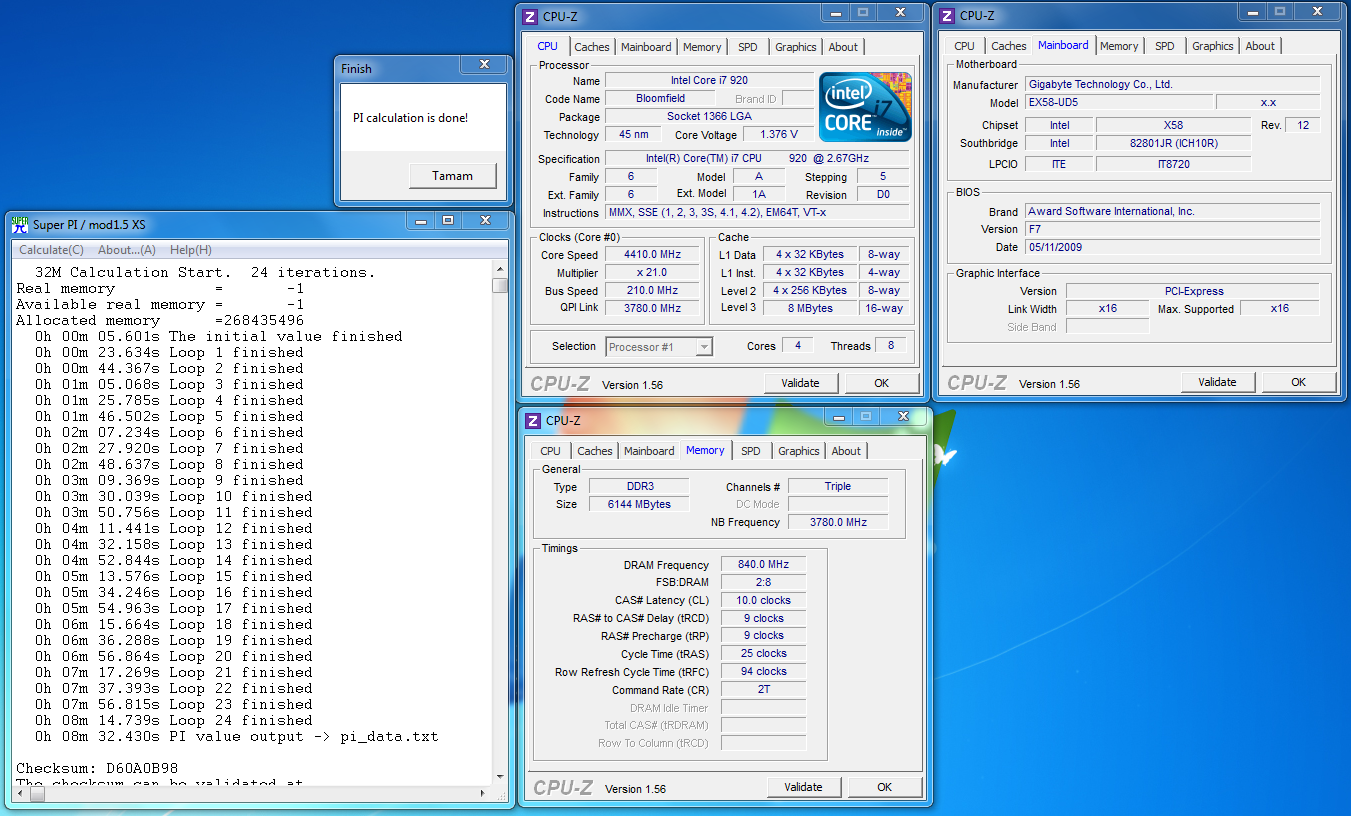Open the About tab in the Memory window
This screenshot has width=1351, height=816.
point(846,451)
